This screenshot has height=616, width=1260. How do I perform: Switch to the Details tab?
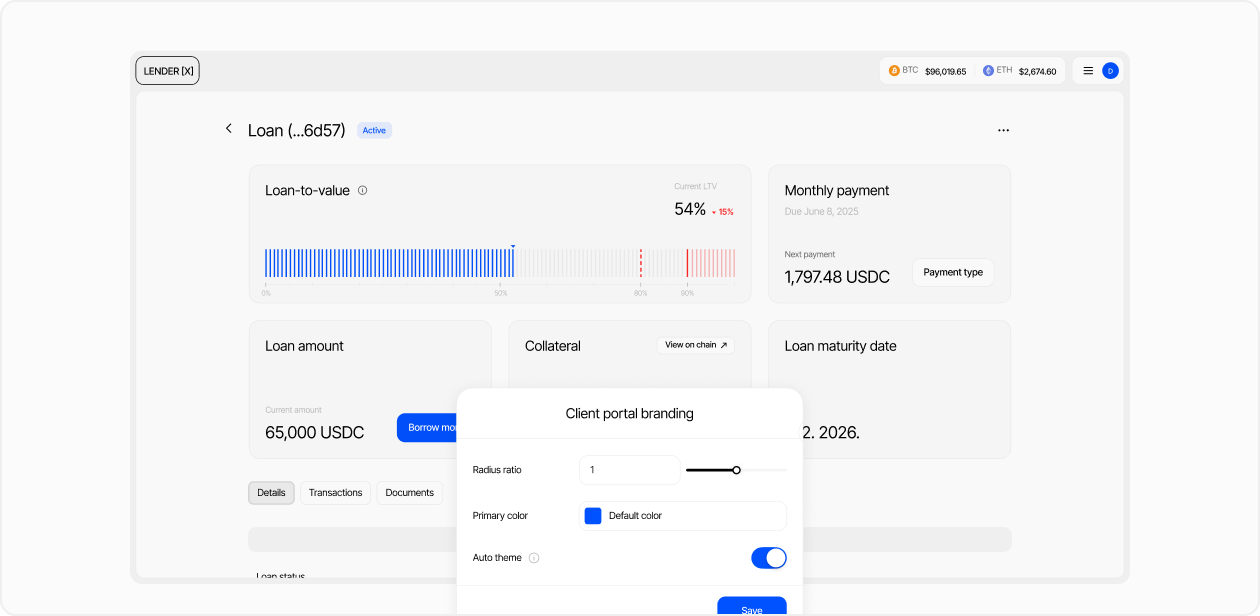[271, 493]
